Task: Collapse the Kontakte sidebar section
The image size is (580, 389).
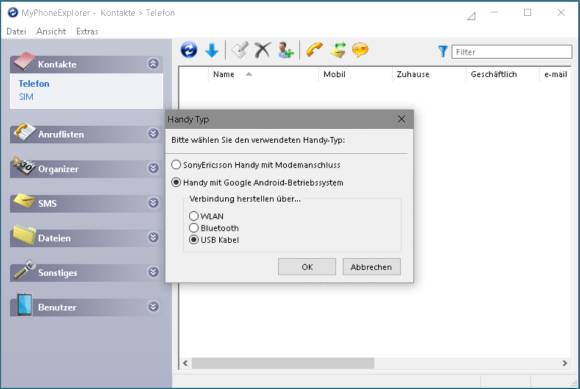Action: pos(153,64)
